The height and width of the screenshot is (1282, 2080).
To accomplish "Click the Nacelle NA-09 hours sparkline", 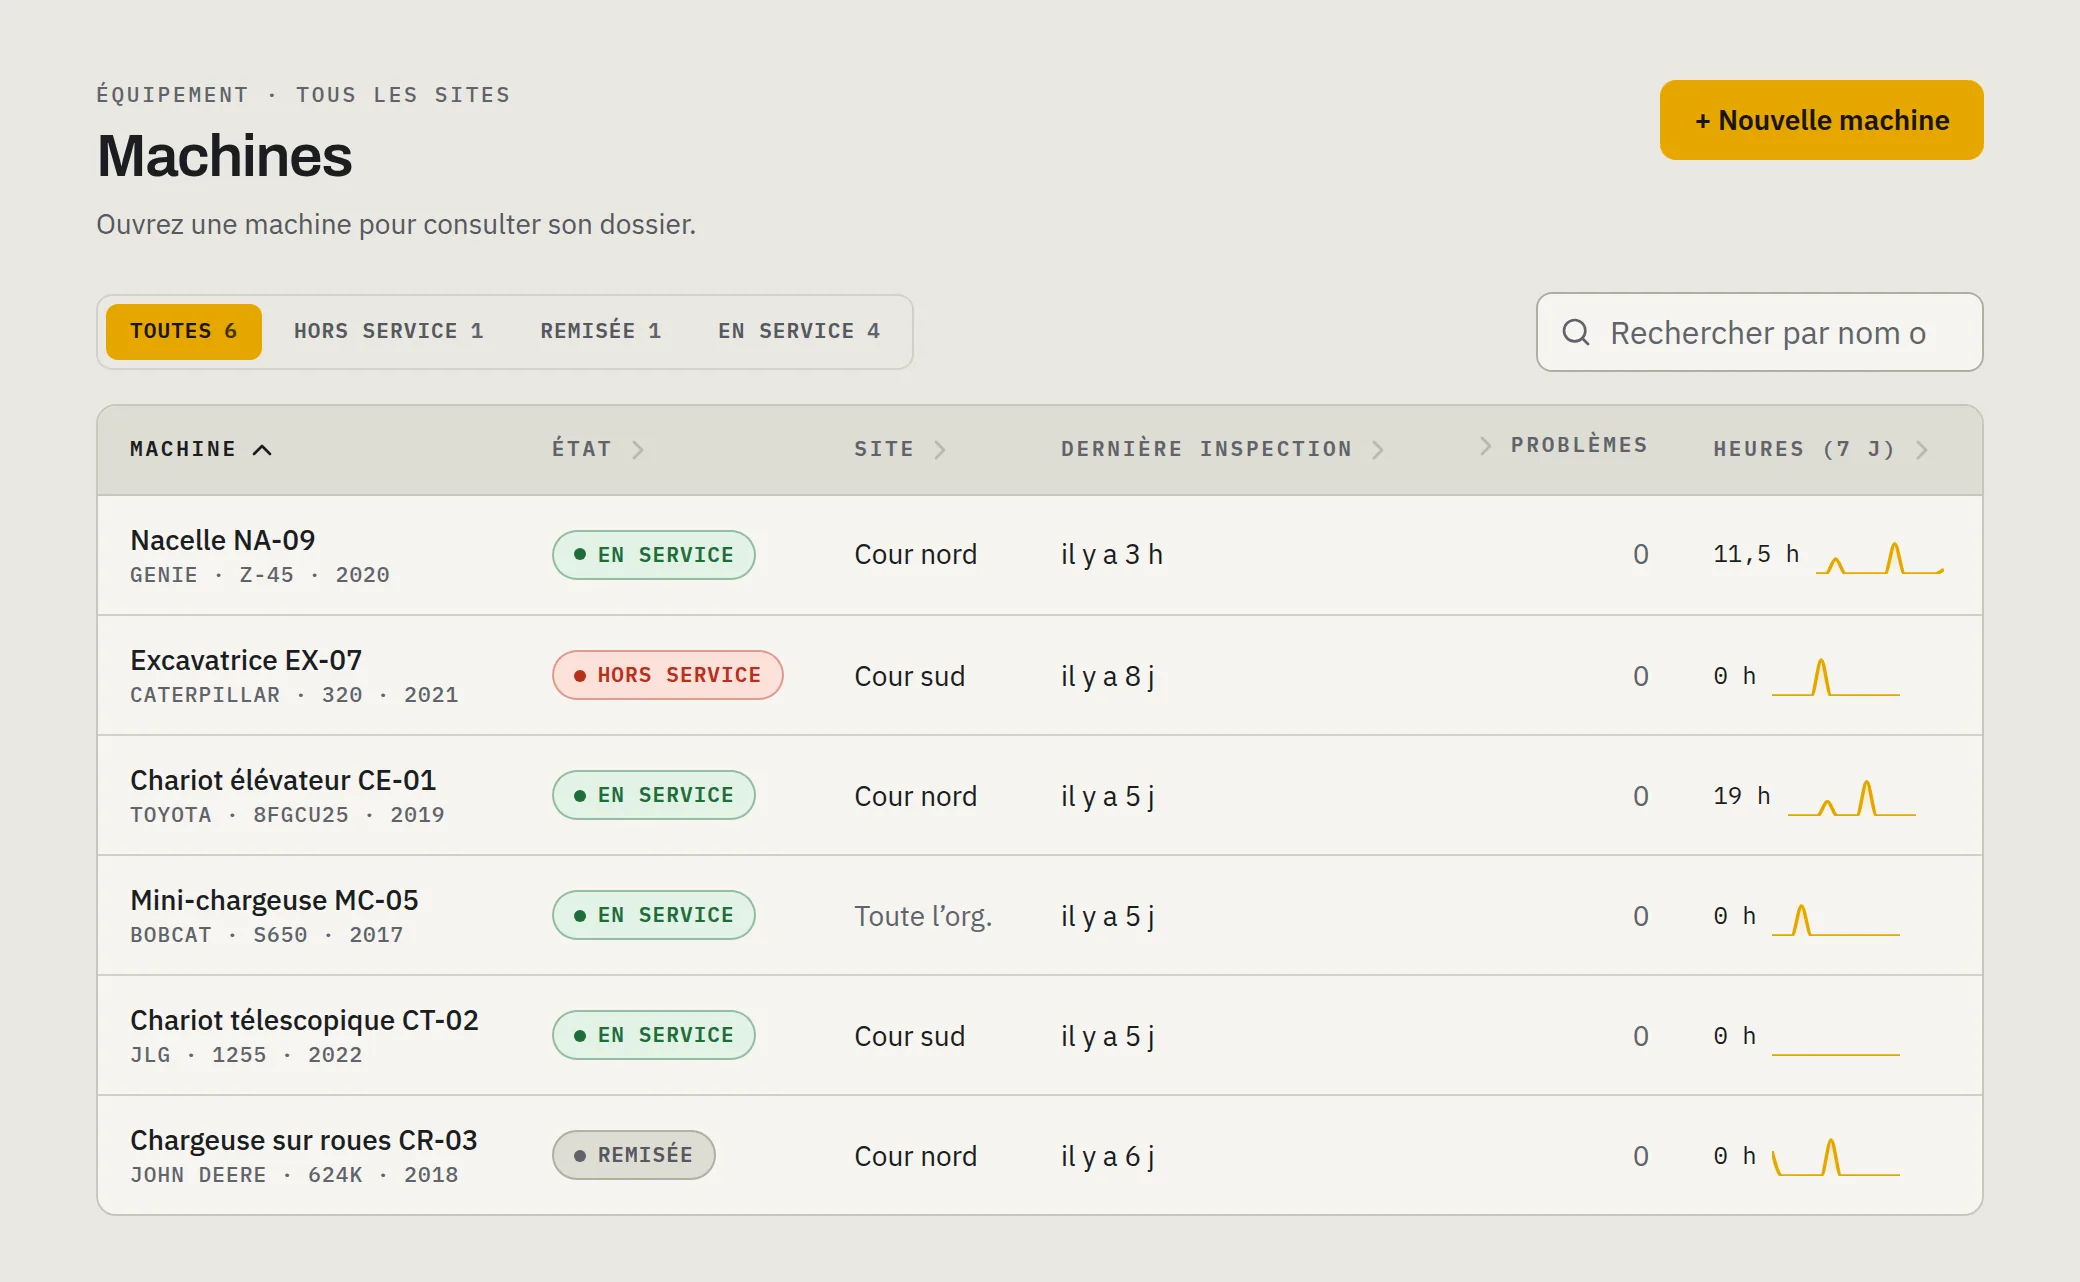I will (x=1880, y=558).
